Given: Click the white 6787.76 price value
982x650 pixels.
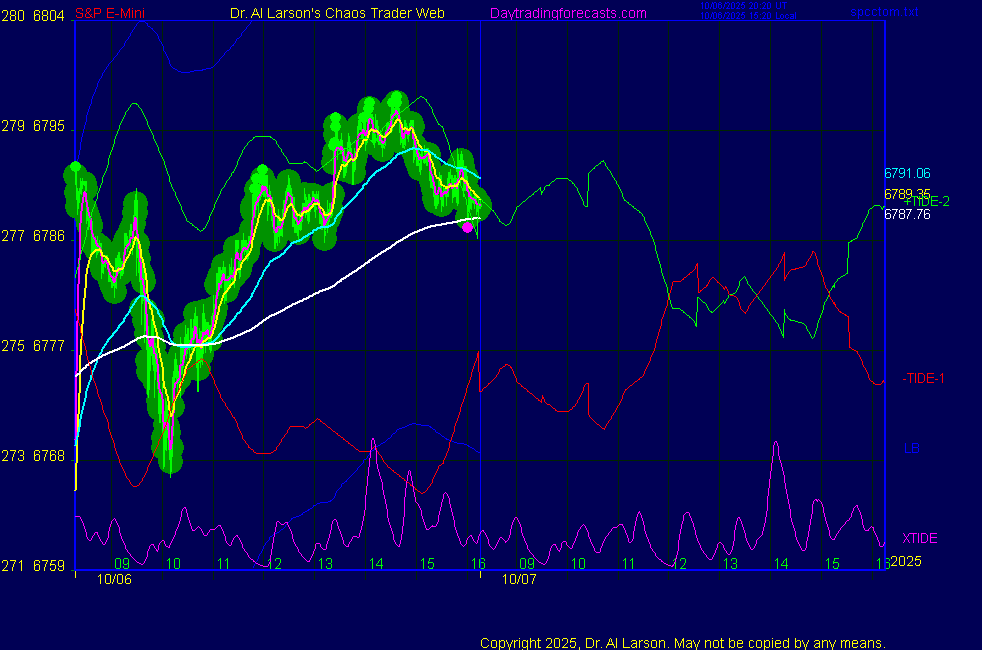Looking at the screenshot, I should click(x=907, y=214).
